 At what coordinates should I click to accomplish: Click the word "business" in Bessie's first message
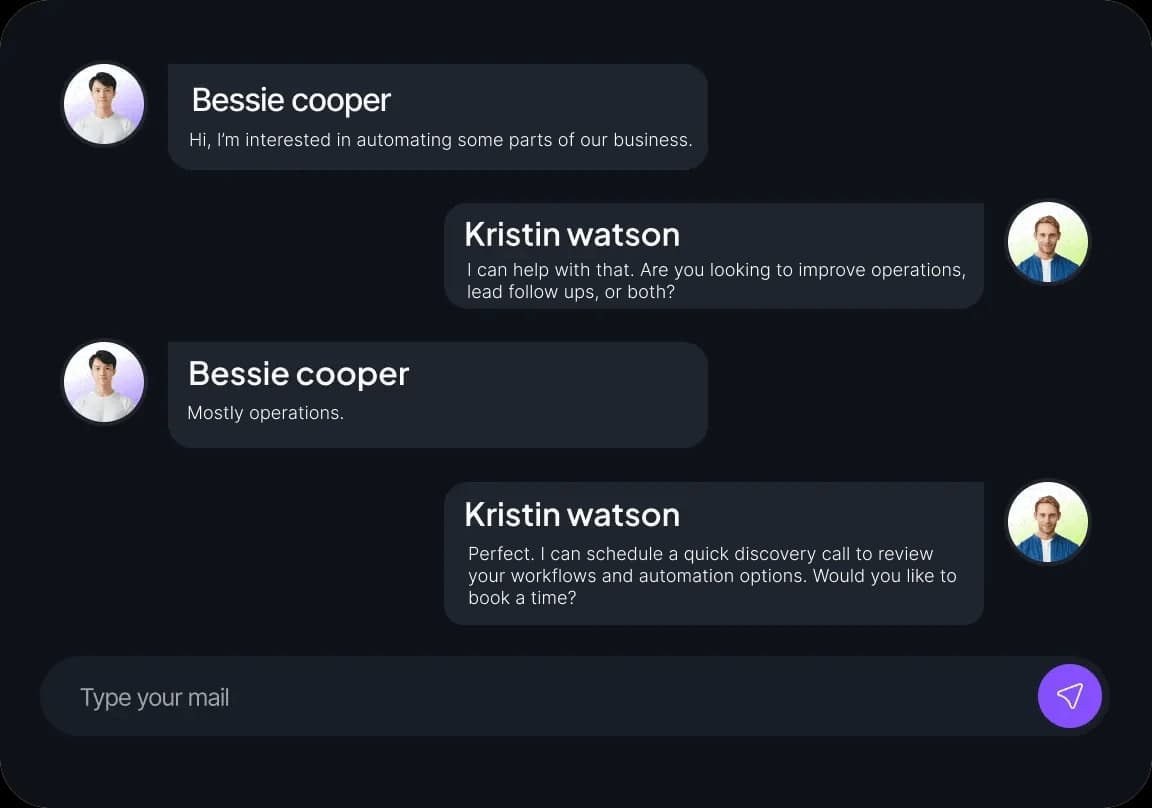click(x=650, y=140)
